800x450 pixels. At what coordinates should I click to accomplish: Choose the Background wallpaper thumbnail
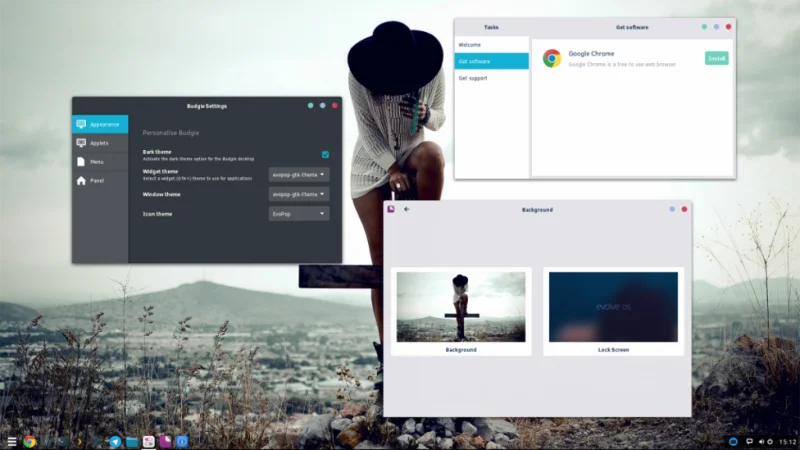[461, 307]
